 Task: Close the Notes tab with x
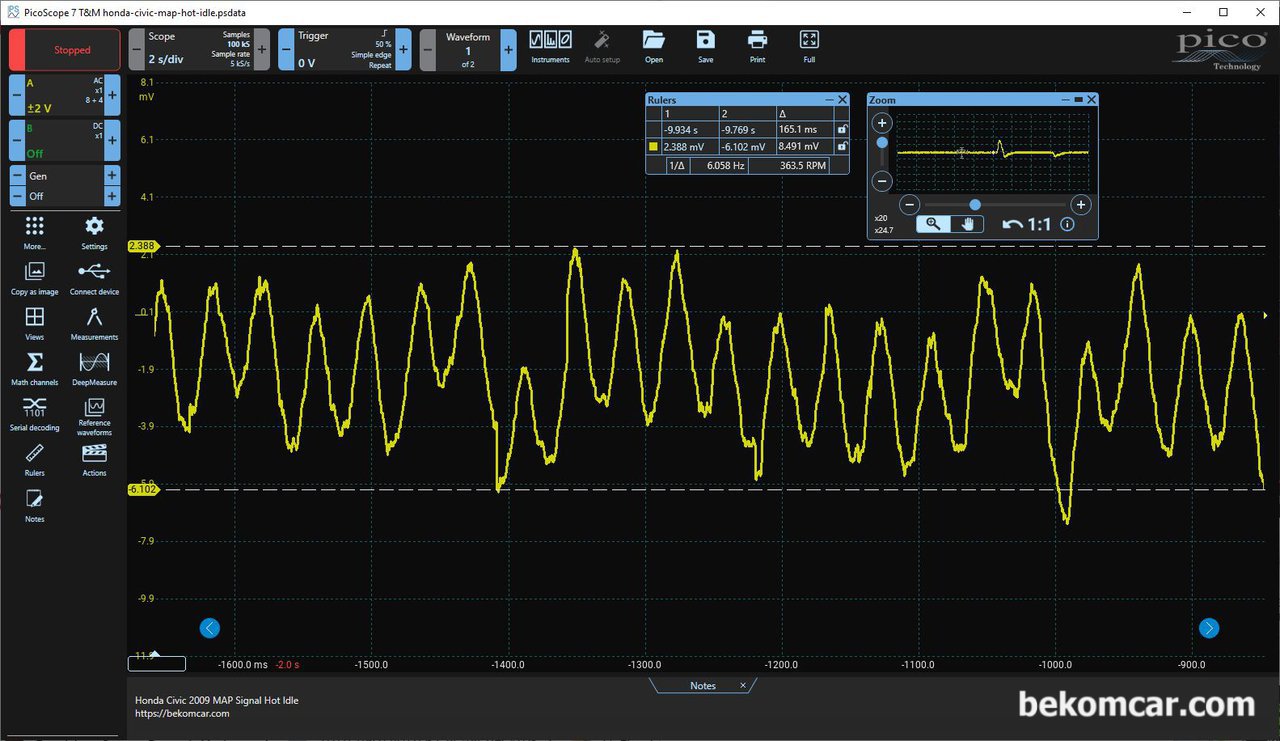(743, 685)
